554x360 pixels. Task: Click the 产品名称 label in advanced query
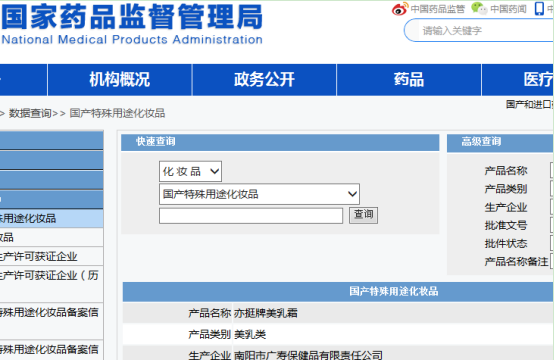tap(506, 171)
